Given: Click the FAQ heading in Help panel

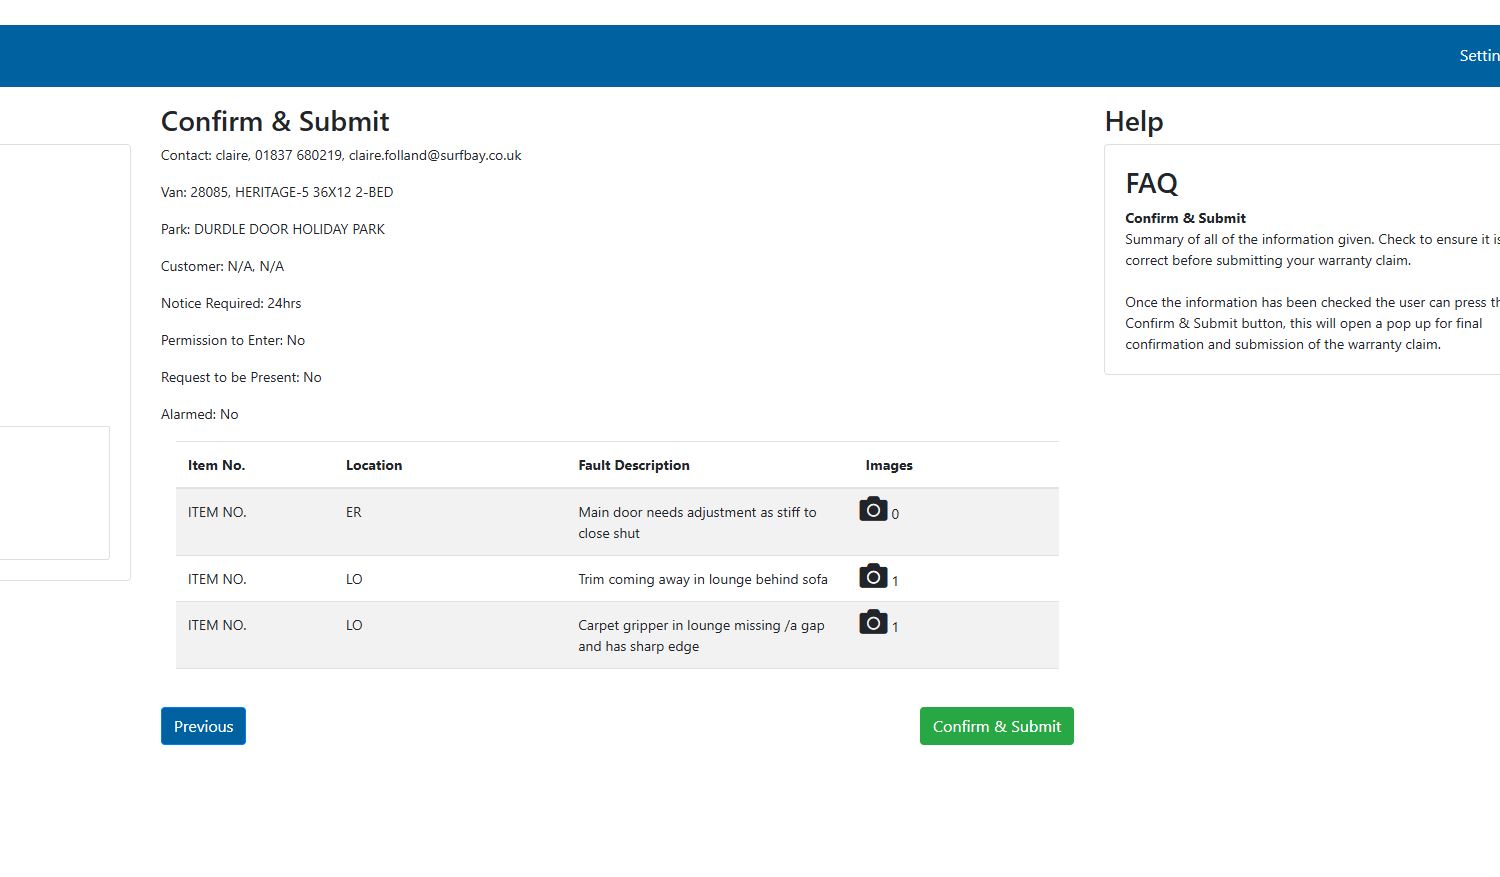Looking at the screenshot, I should 1151,184.
